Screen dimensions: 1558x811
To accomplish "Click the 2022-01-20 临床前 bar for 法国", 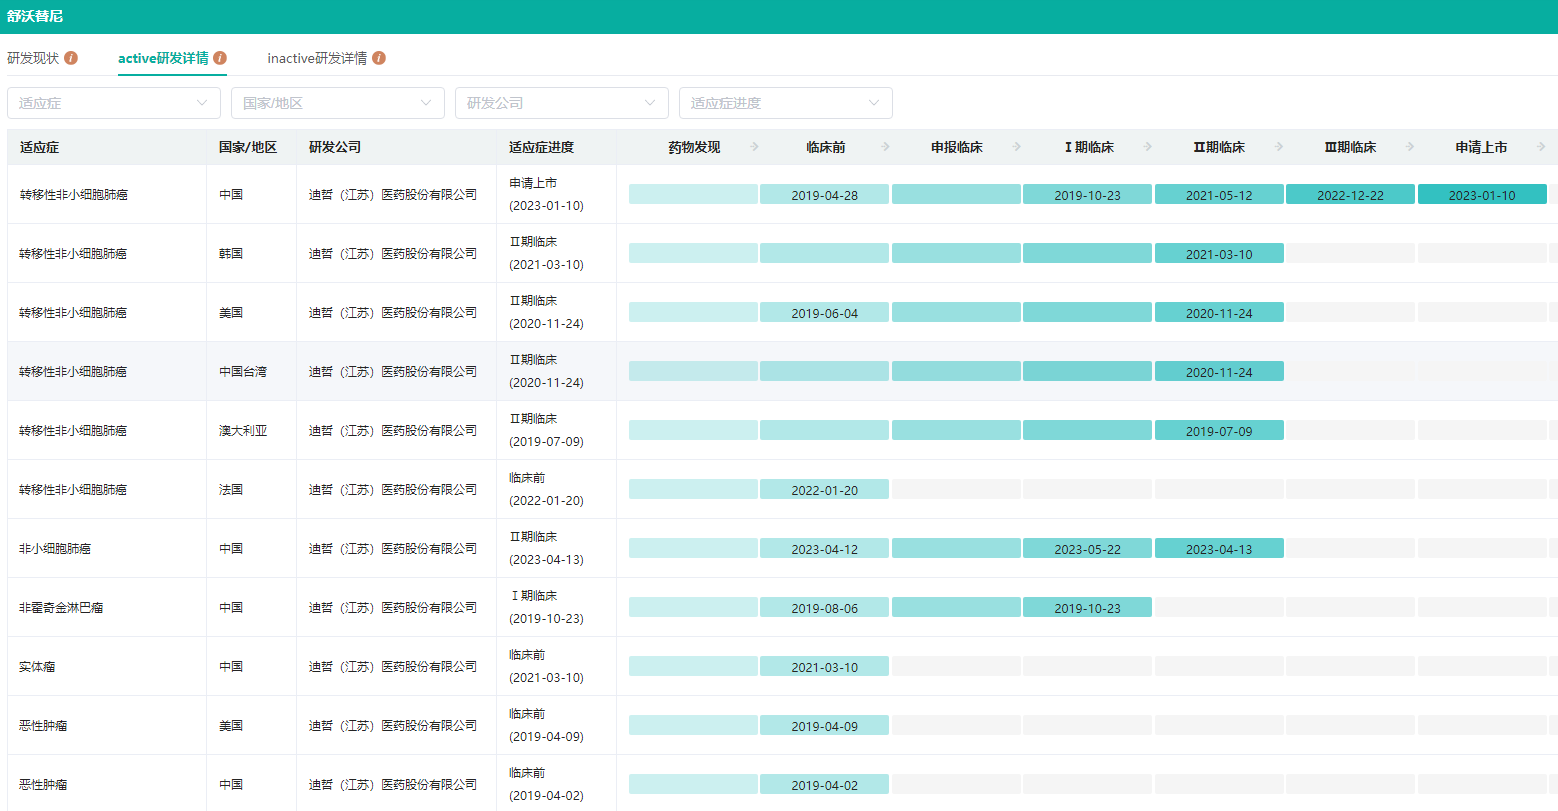I will tap(824, 490).
